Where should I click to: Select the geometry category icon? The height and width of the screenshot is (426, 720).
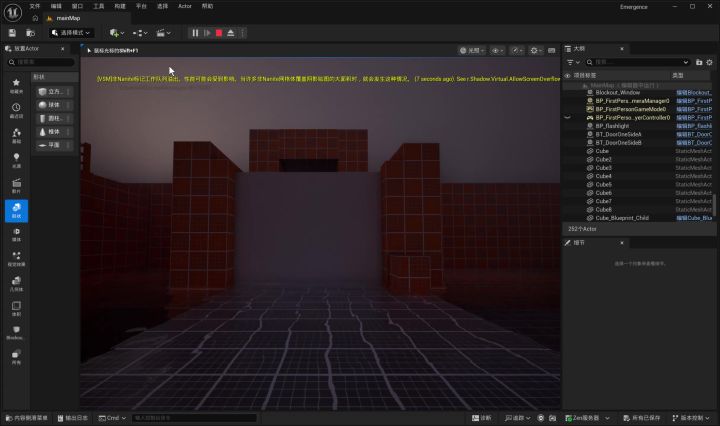point(16,284)
